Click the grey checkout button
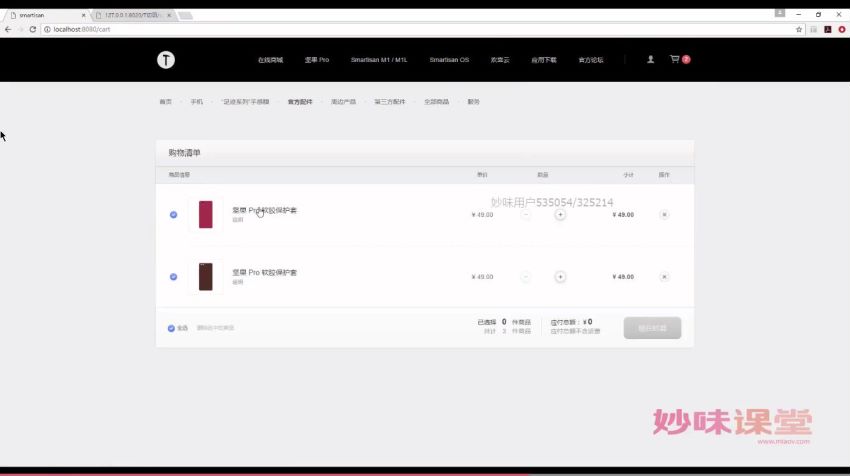The image size is (850, 476). [652, 328]
